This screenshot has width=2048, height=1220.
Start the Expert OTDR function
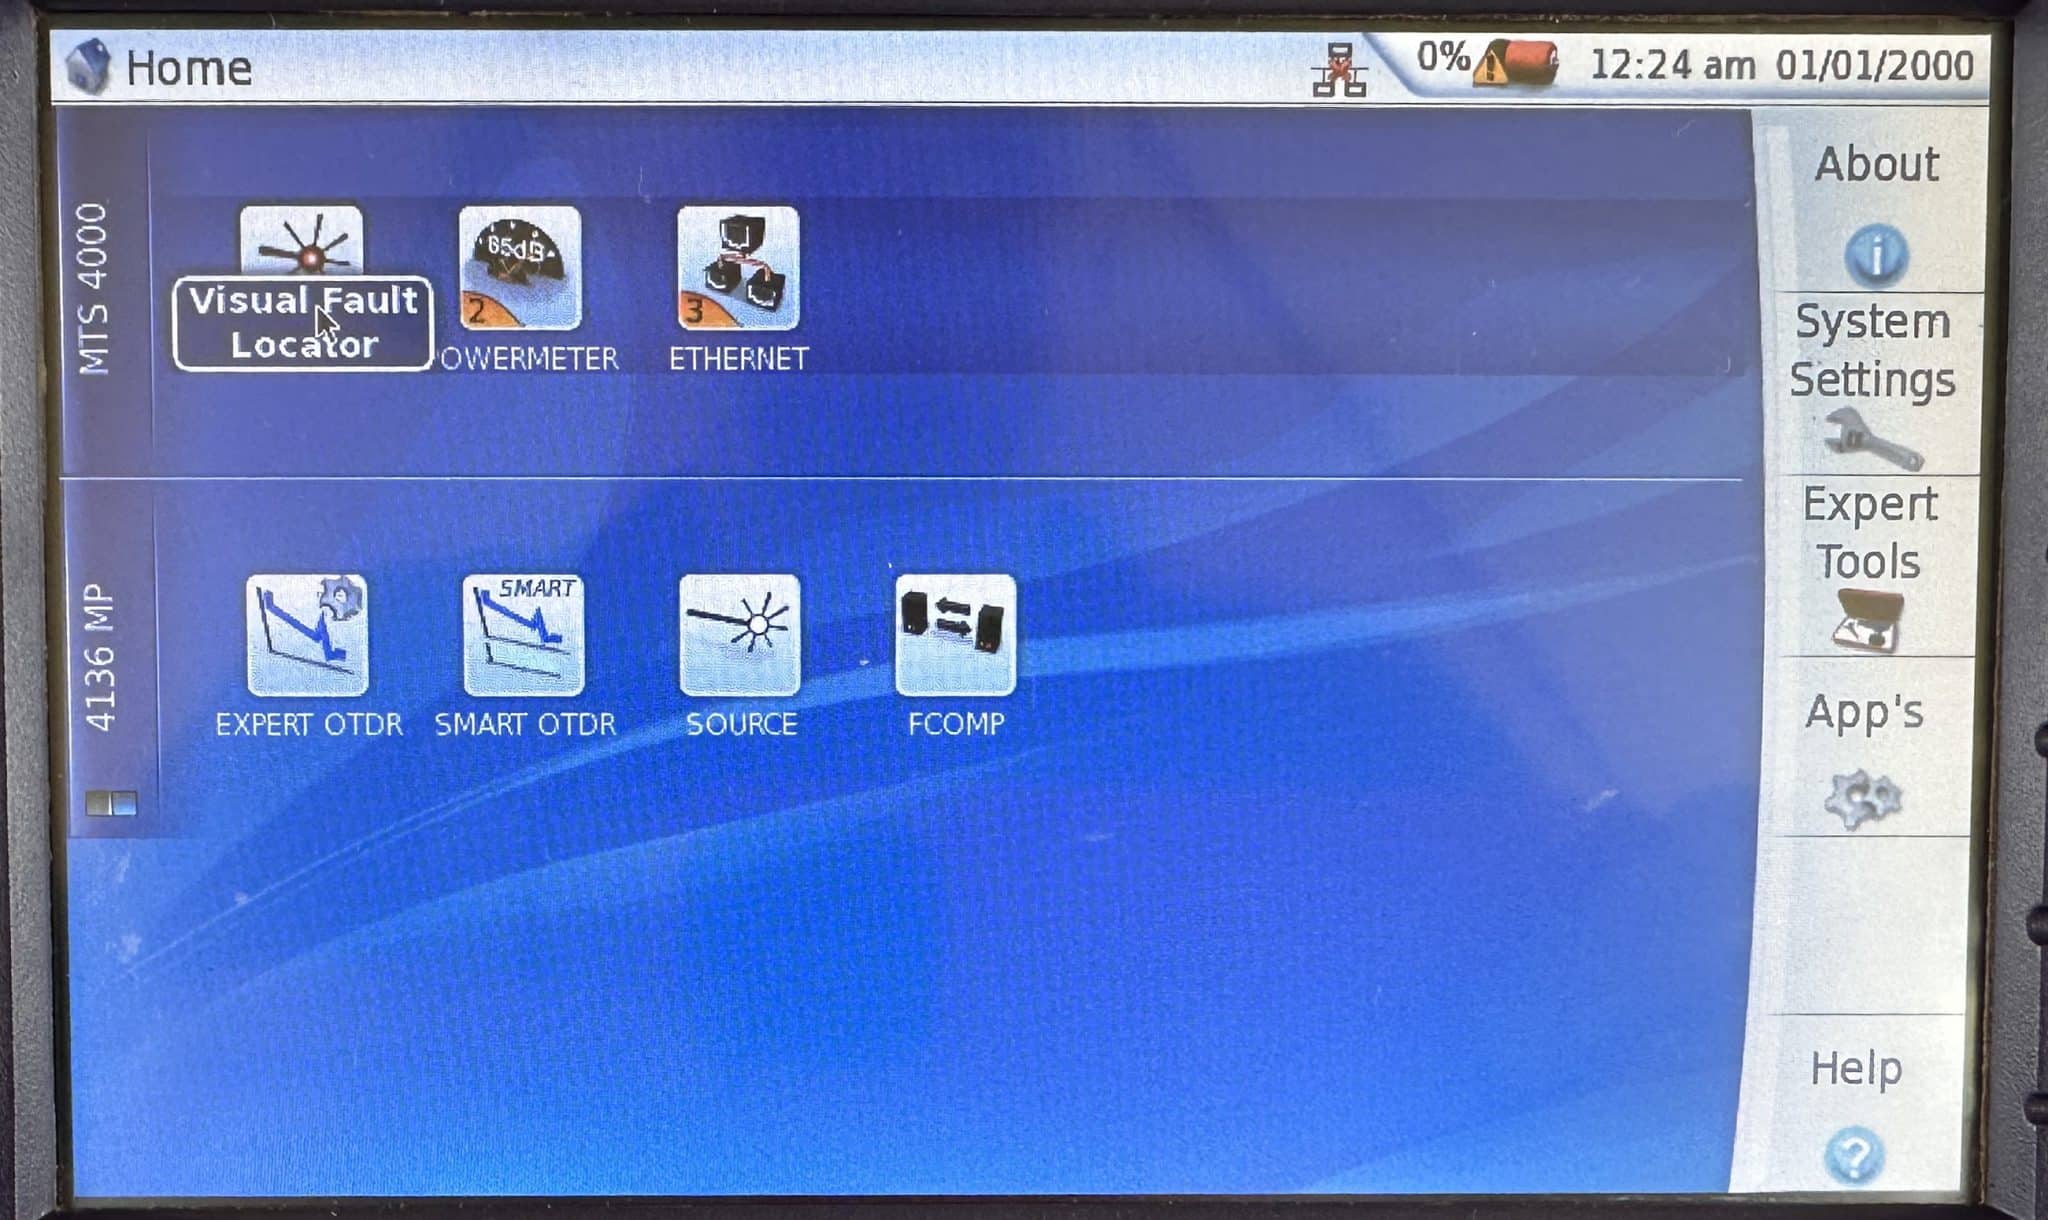[307, 635]
